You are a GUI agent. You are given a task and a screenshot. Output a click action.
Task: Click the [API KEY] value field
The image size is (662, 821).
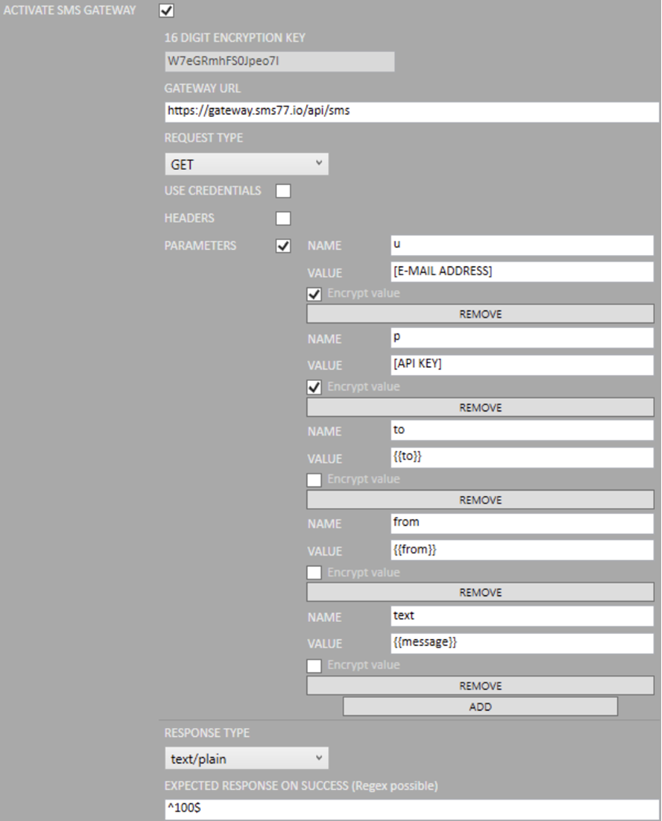click(x=521, y=364)
